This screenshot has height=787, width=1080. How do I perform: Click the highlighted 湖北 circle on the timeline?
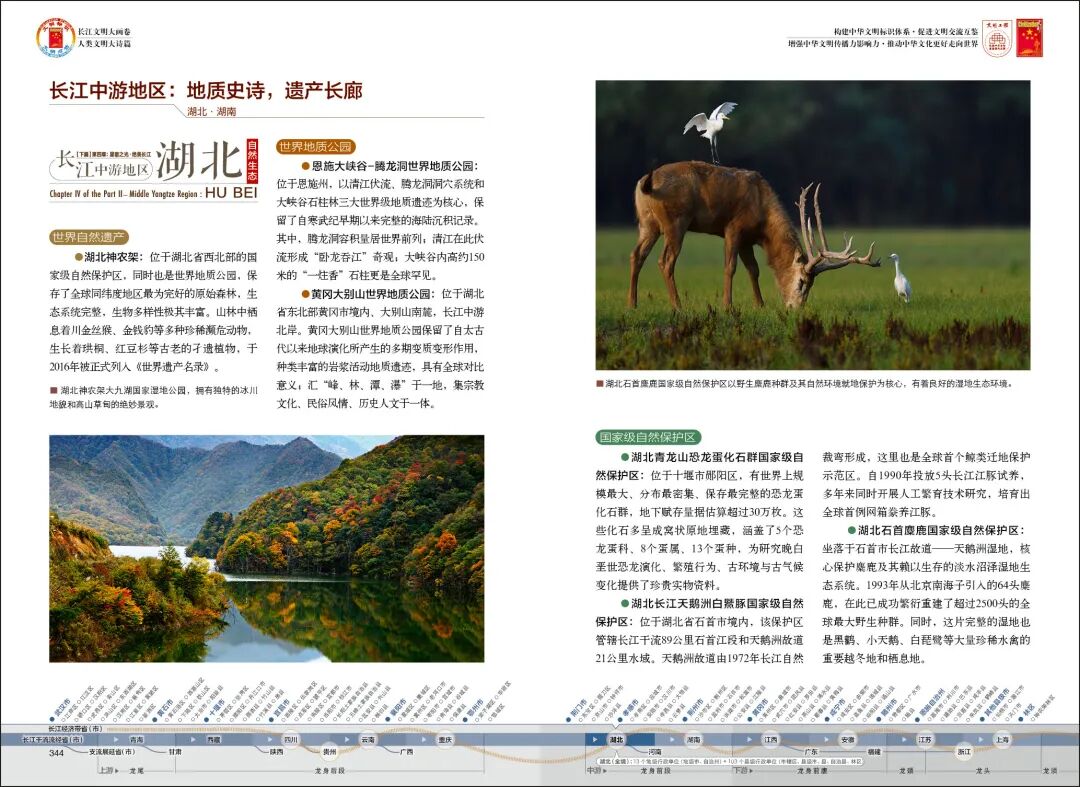(x=616, y=739)
